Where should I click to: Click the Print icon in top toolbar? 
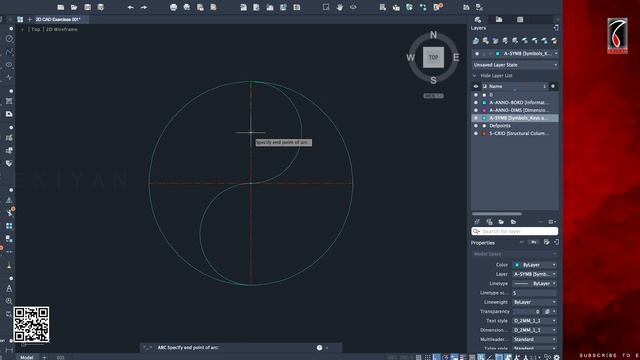click(x=173, y=7)
